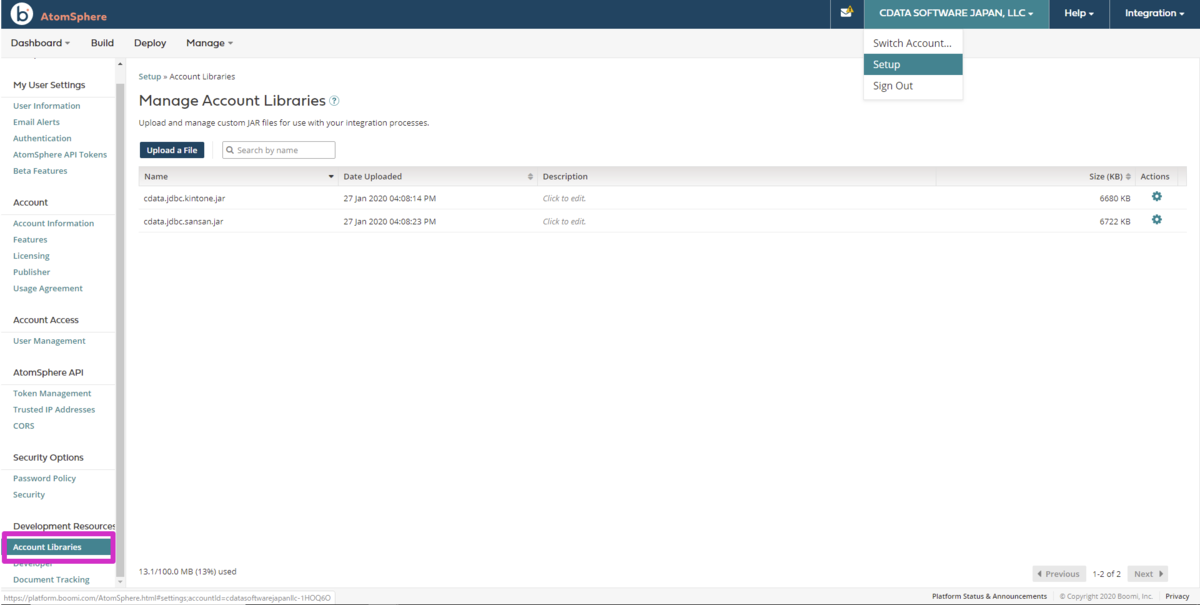The width and height of the screenshot is (1200, 605).
Task: Open help icon beside Manage Account Libraries
Action: pyautogui.click(x=335, y=101)
